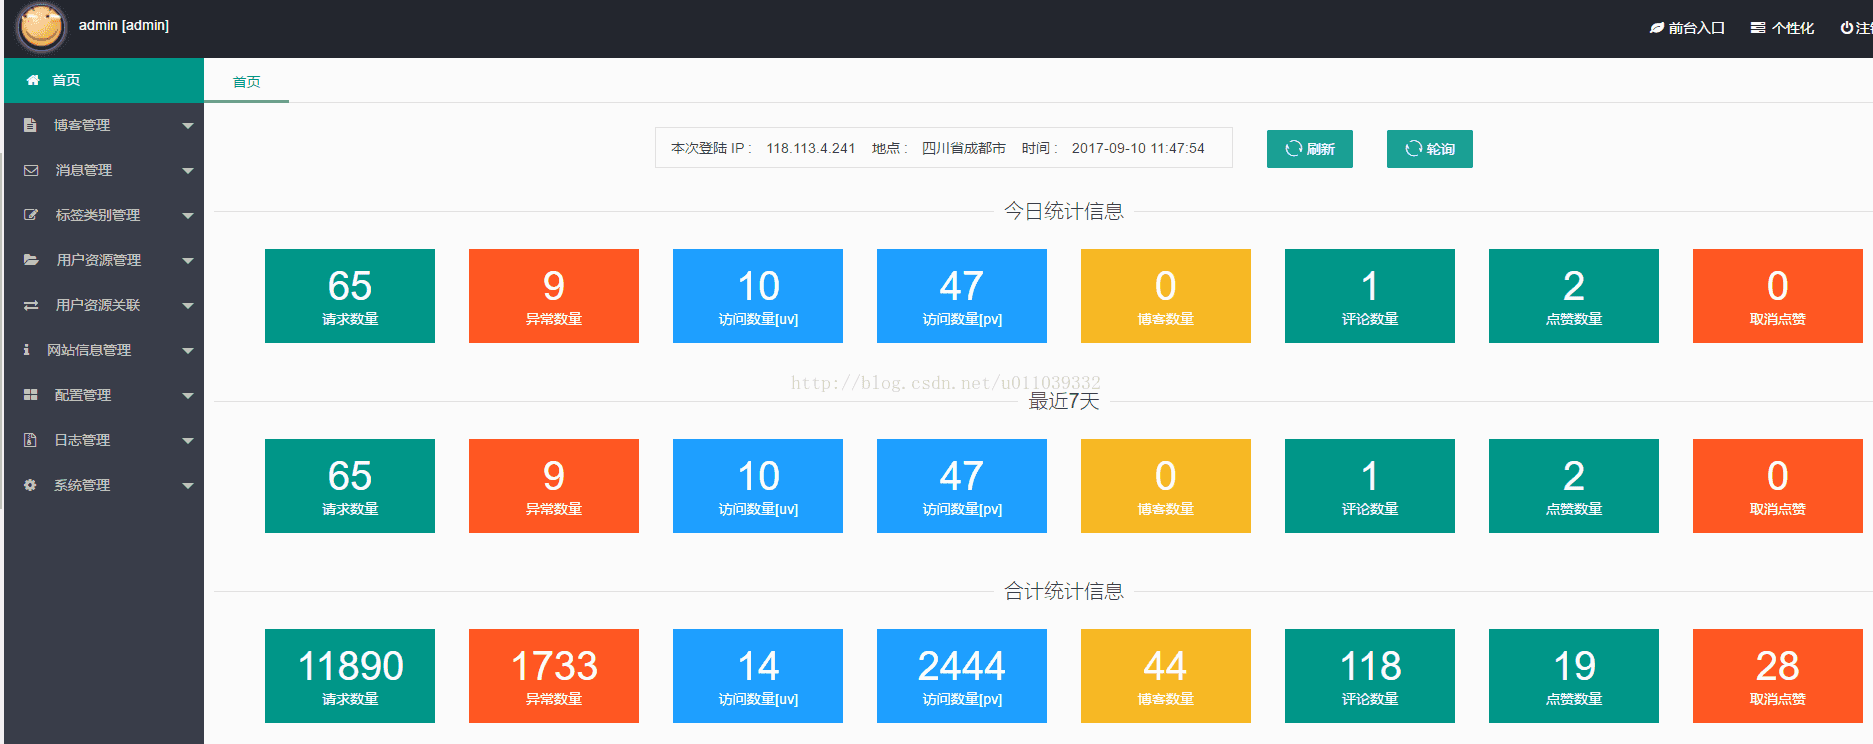The width and height of the screenshot is (1873, 744).
Task: Open the 博客管理 menu label
Action: pyautogui.click(x=82, y=125)
